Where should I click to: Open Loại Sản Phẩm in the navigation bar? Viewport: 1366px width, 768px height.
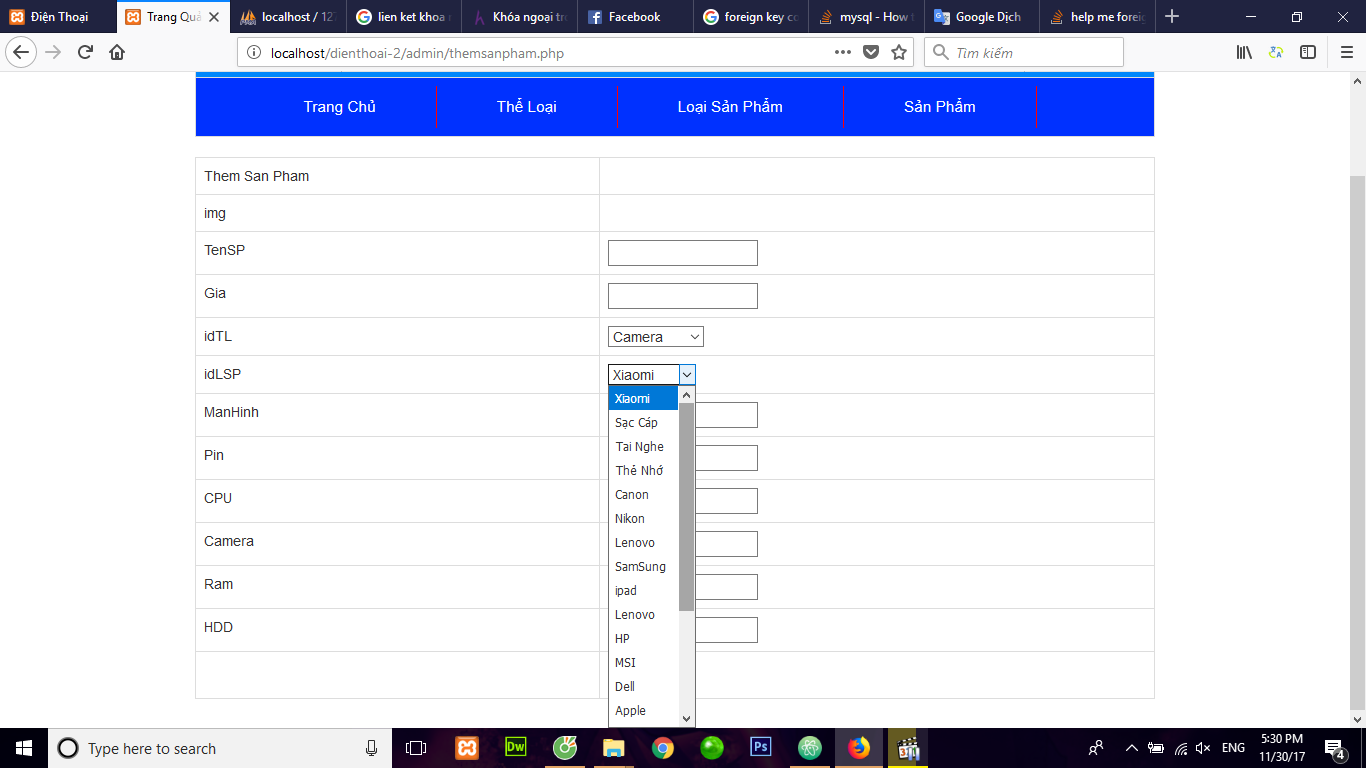pos(730,107)
